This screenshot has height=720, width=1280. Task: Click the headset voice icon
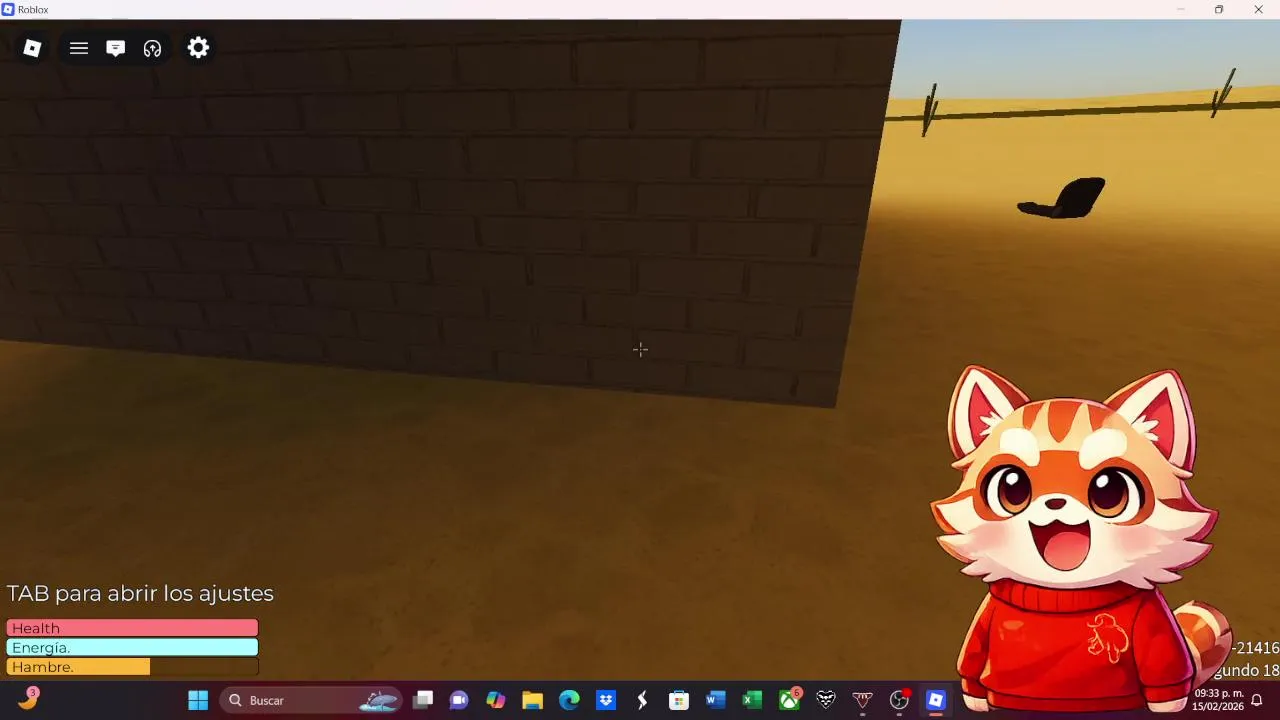point(152,48)
